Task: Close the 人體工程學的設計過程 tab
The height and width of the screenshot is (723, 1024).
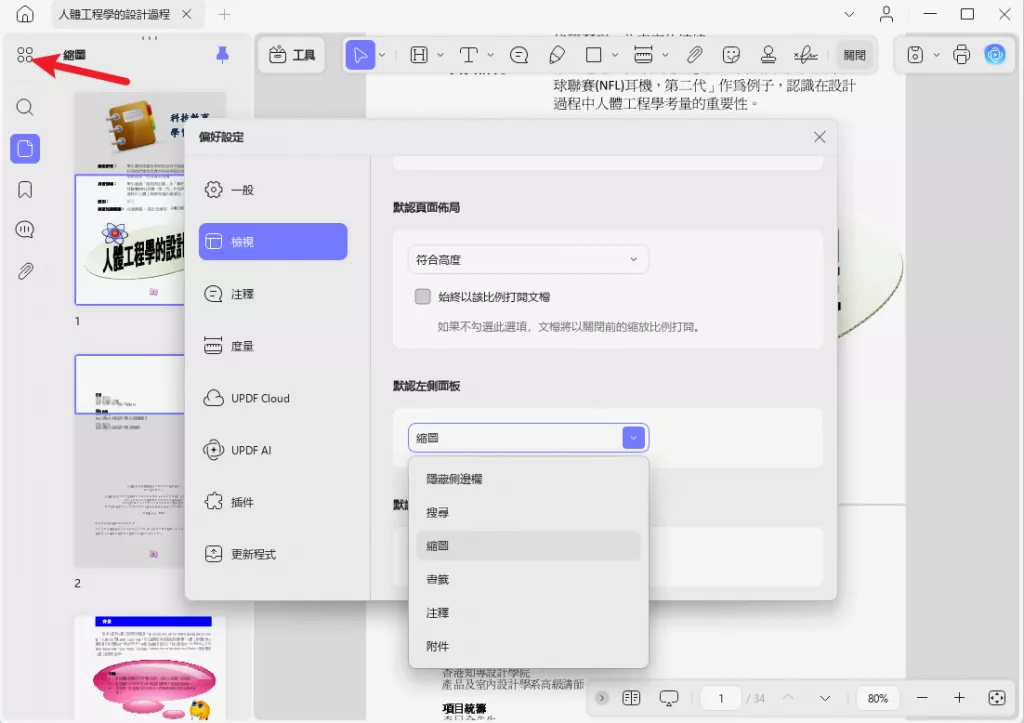Action: [x=187, y=14]
